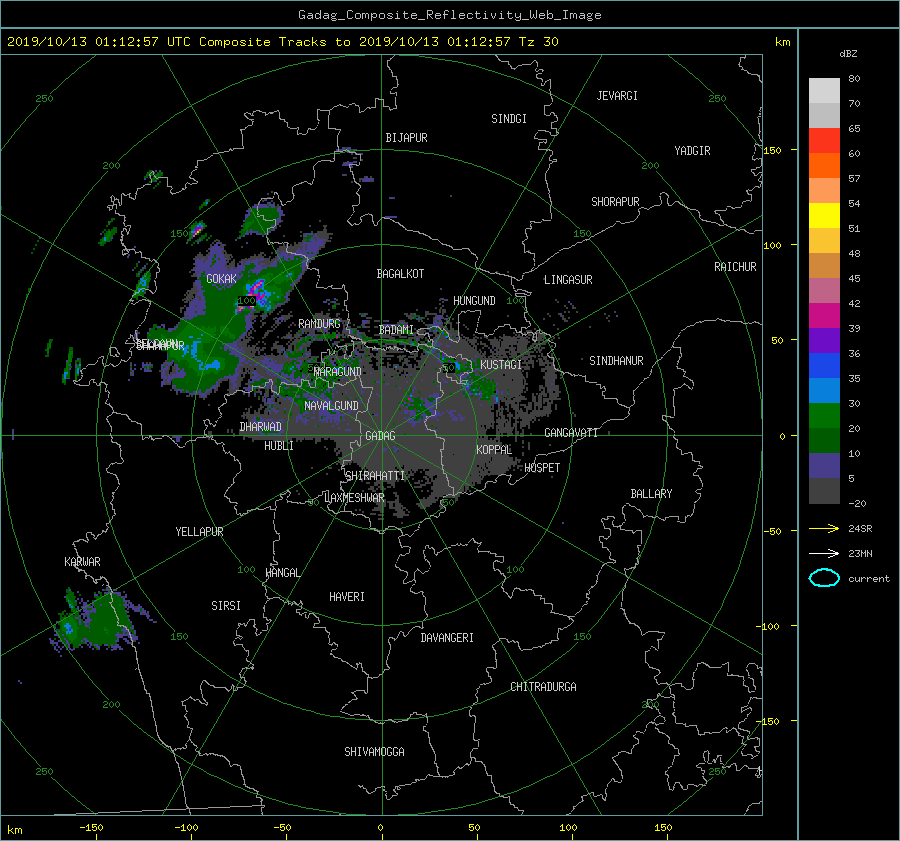Click the BALLARY city label

[651, 494]
